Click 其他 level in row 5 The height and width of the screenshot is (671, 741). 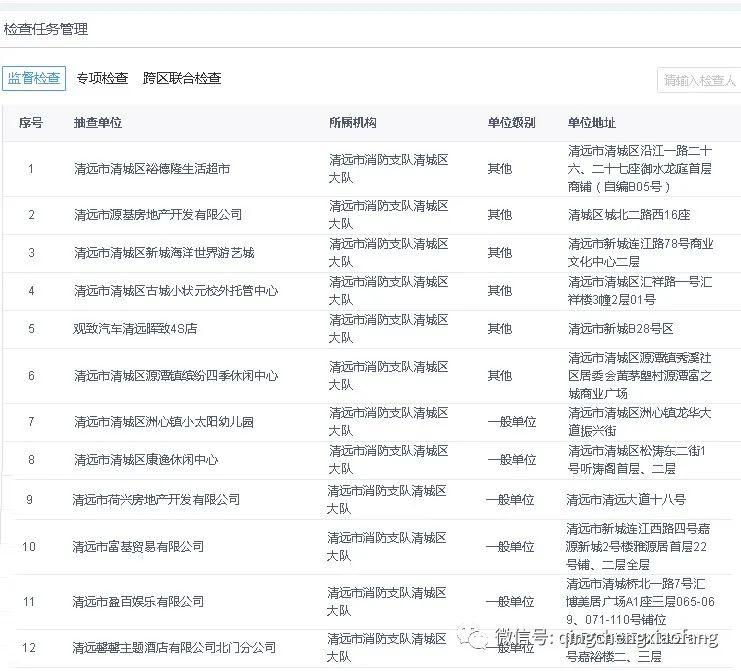[x=500, y=328]
